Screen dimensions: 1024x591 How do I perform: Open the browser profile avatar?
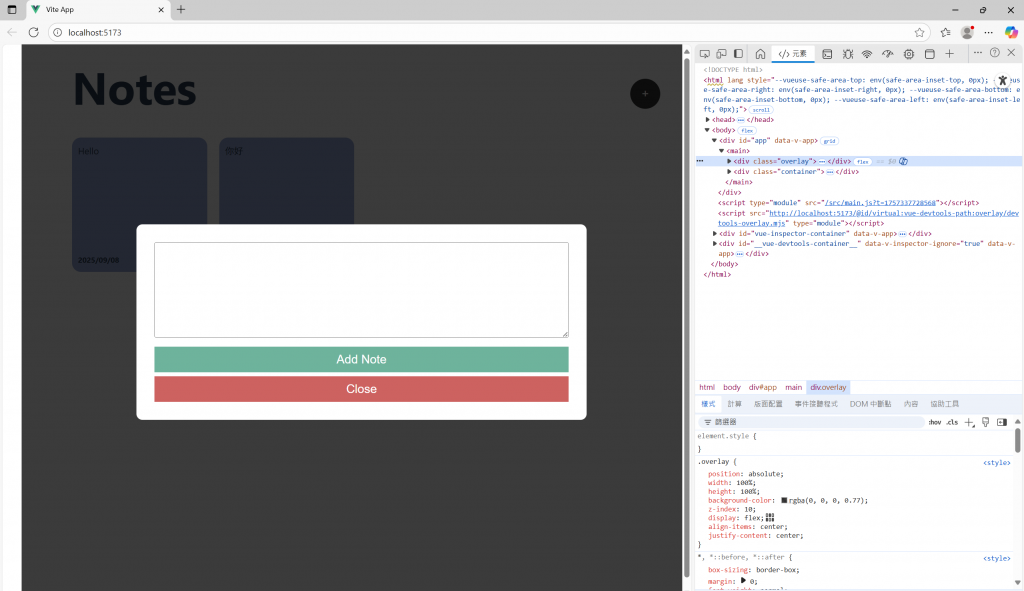pyautogui.click(x=967, y=33)
